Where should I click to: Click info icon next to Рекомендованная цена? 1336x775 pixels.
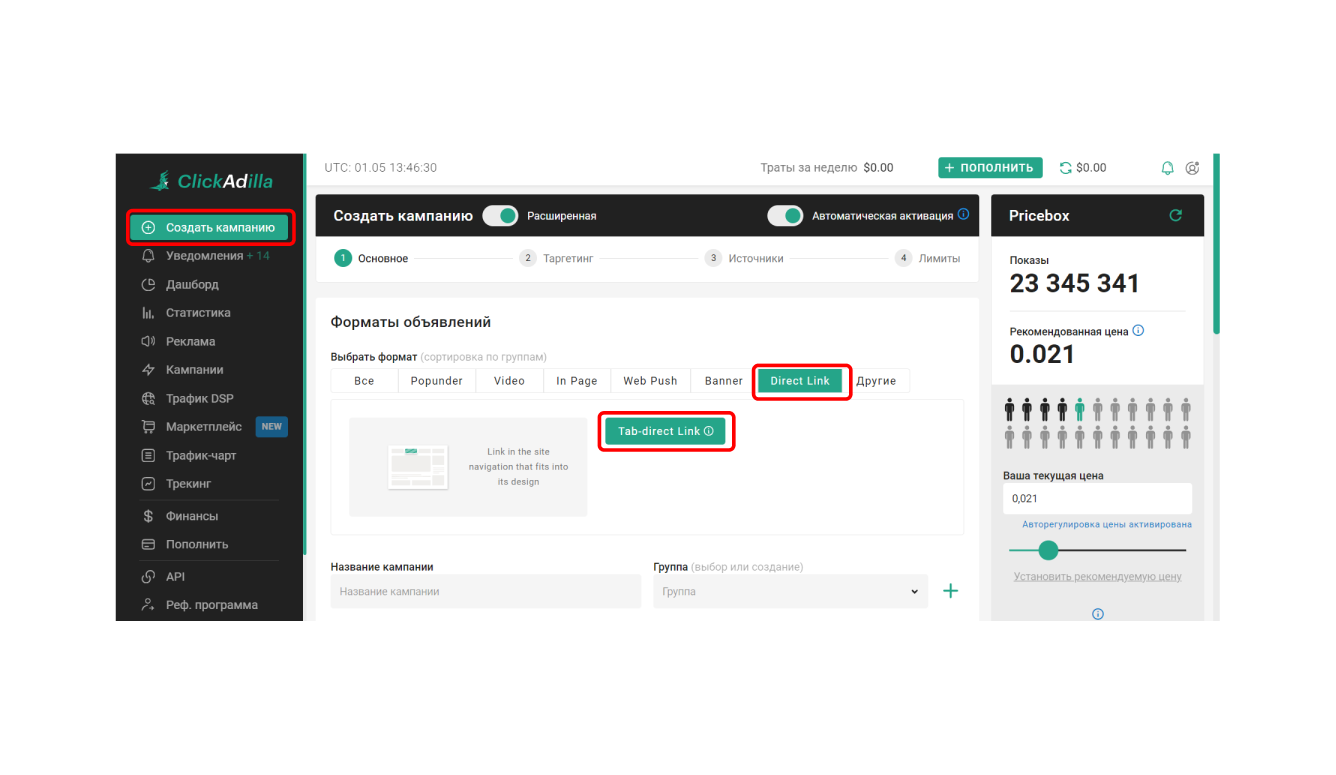[1138, 331]
